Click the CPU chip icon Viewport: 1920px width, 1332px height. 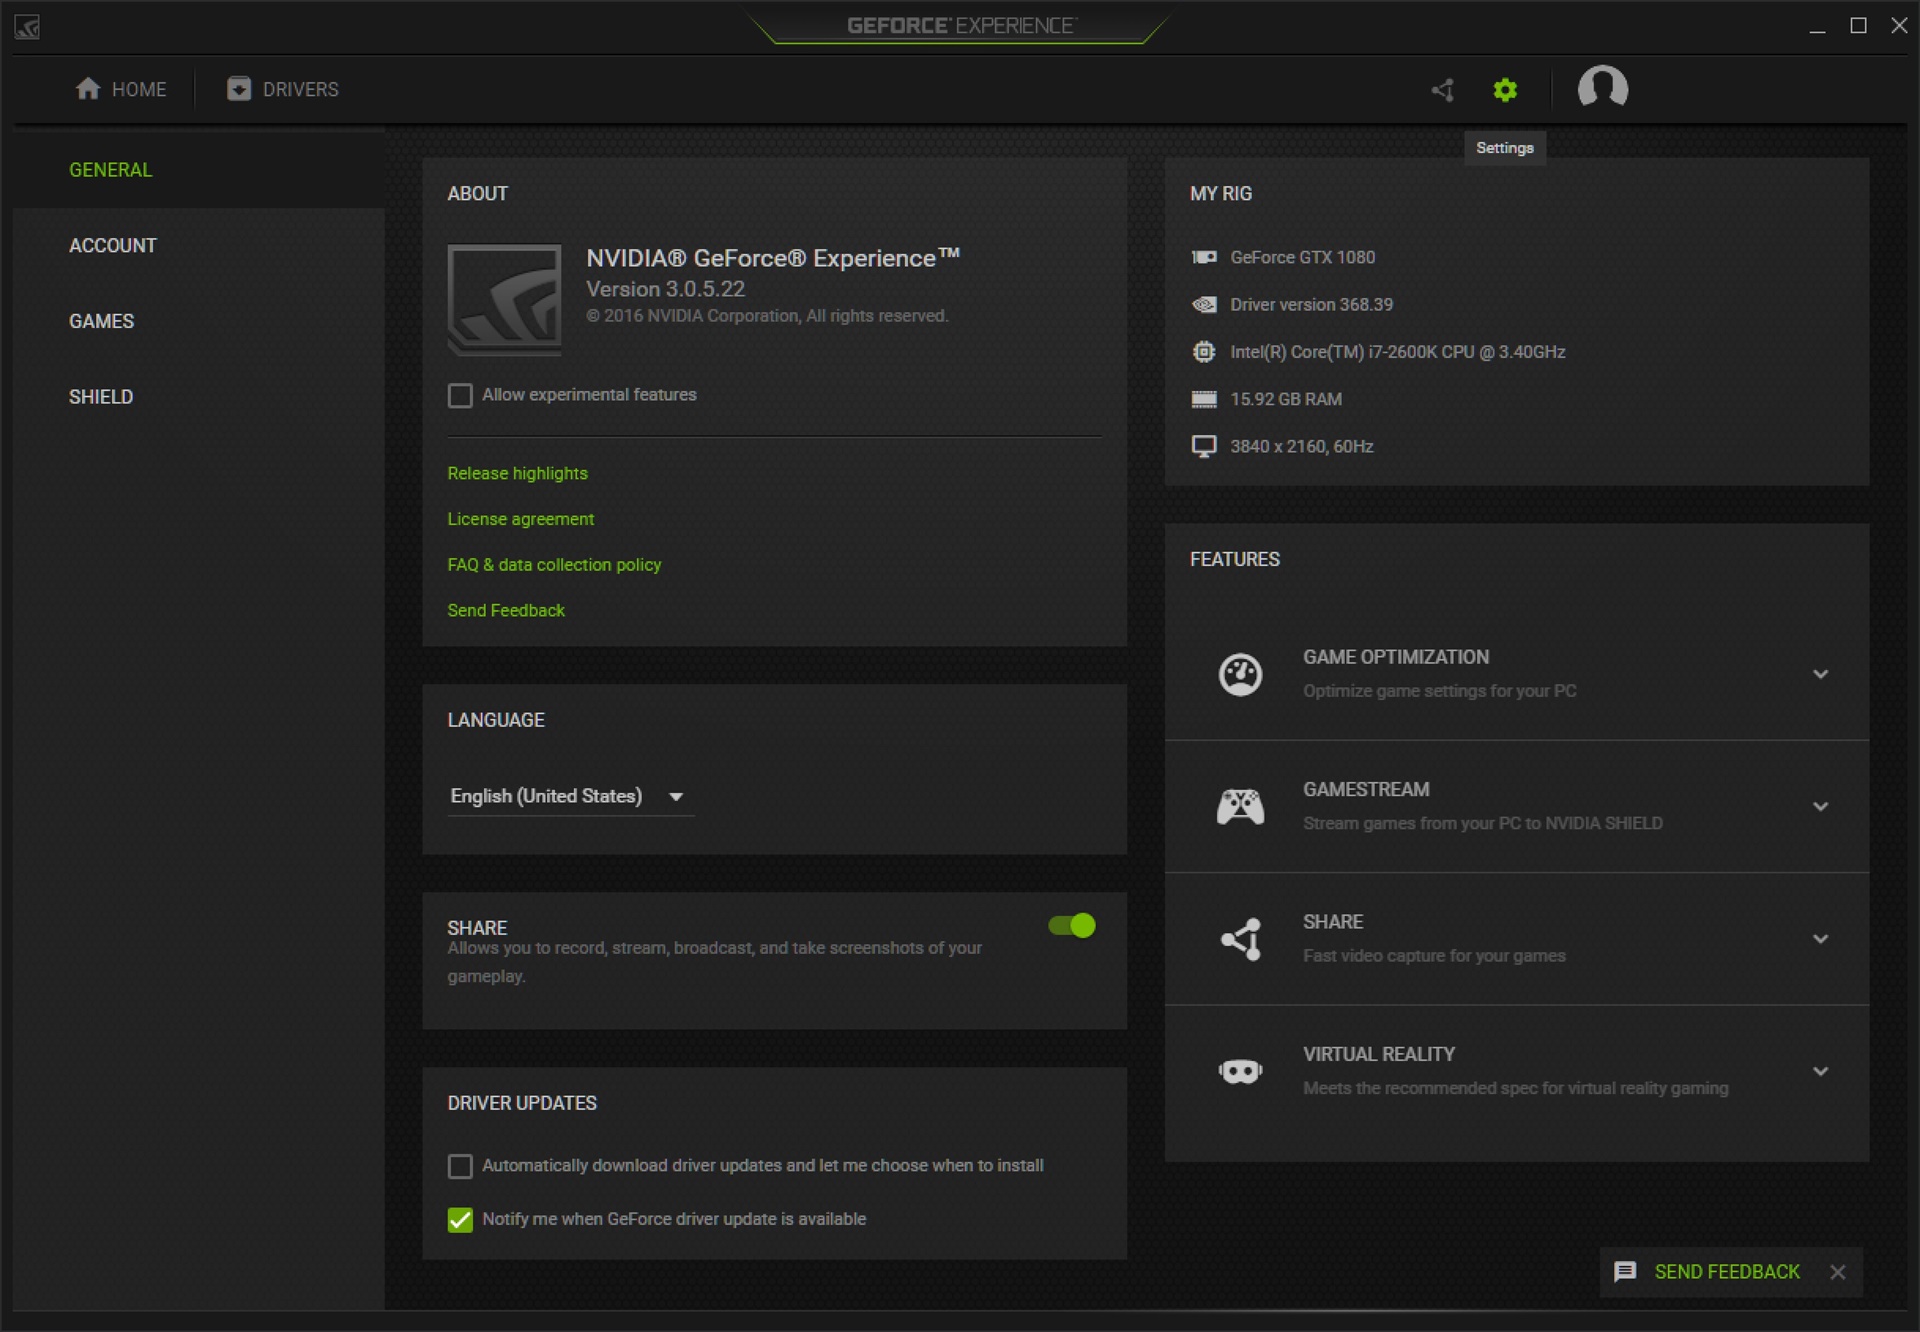(1204, 352)
